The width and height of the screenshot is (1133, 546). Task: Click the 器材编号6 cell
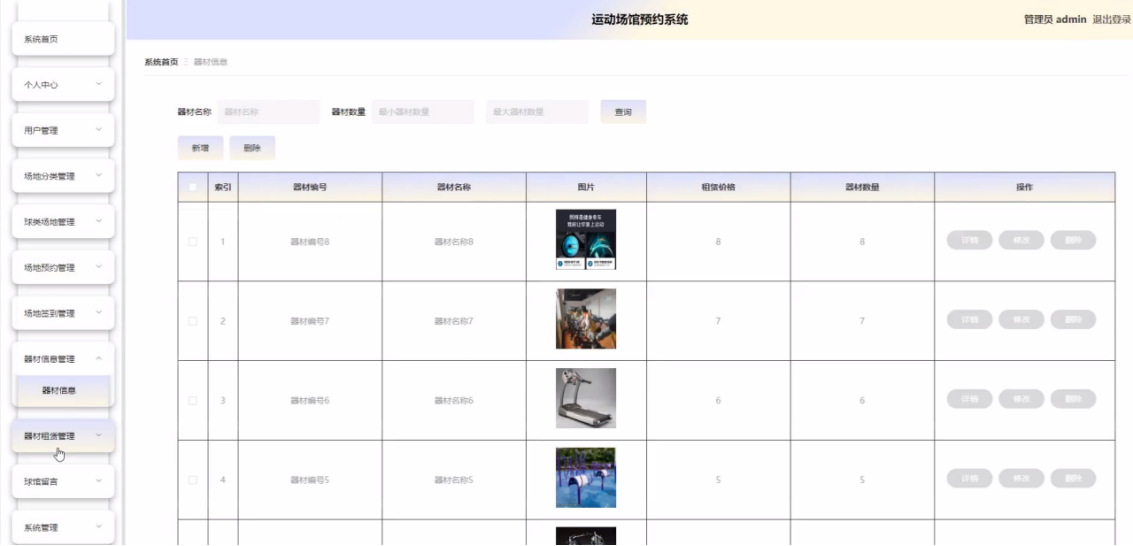point(310,400)
